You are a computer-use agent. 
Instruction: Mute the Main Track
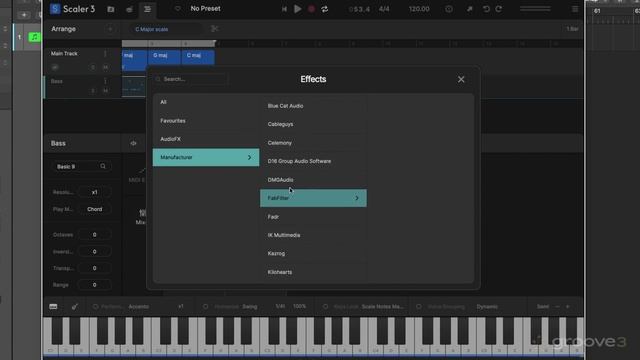click(x=105, y=67)
